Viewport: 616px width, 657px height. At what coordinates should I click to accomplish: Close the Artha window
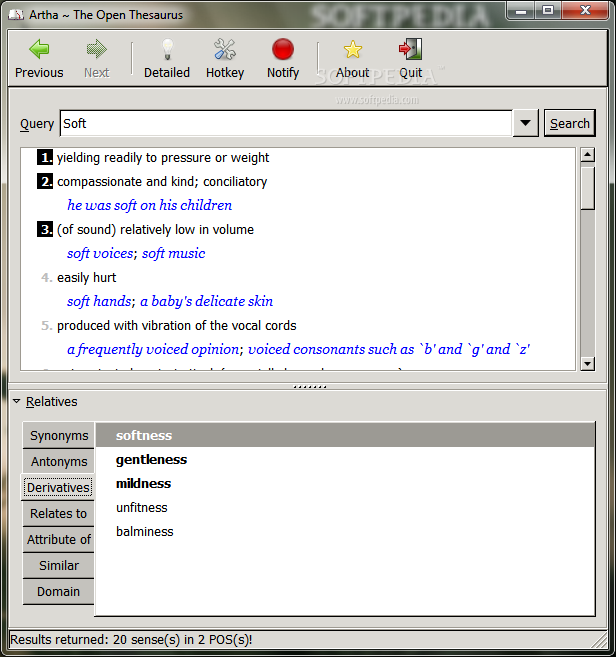(585, 10)
